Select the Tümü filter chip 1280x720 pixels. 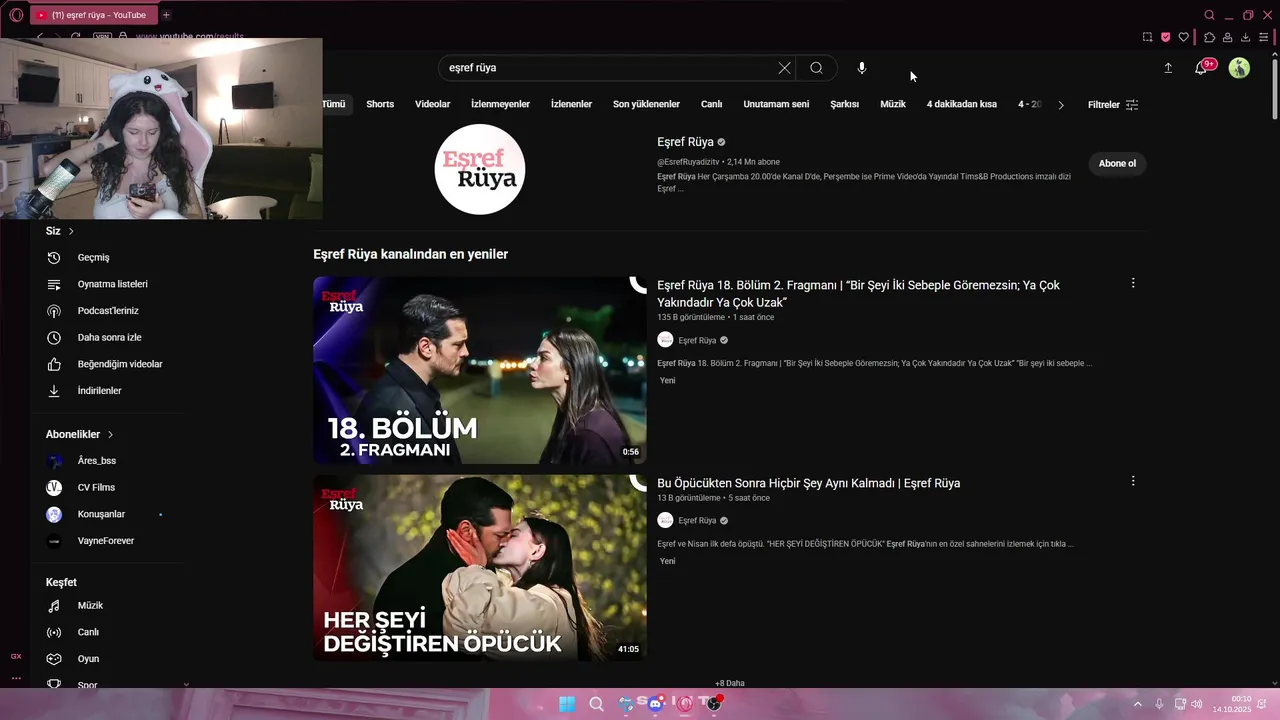[x=334, y=104]
